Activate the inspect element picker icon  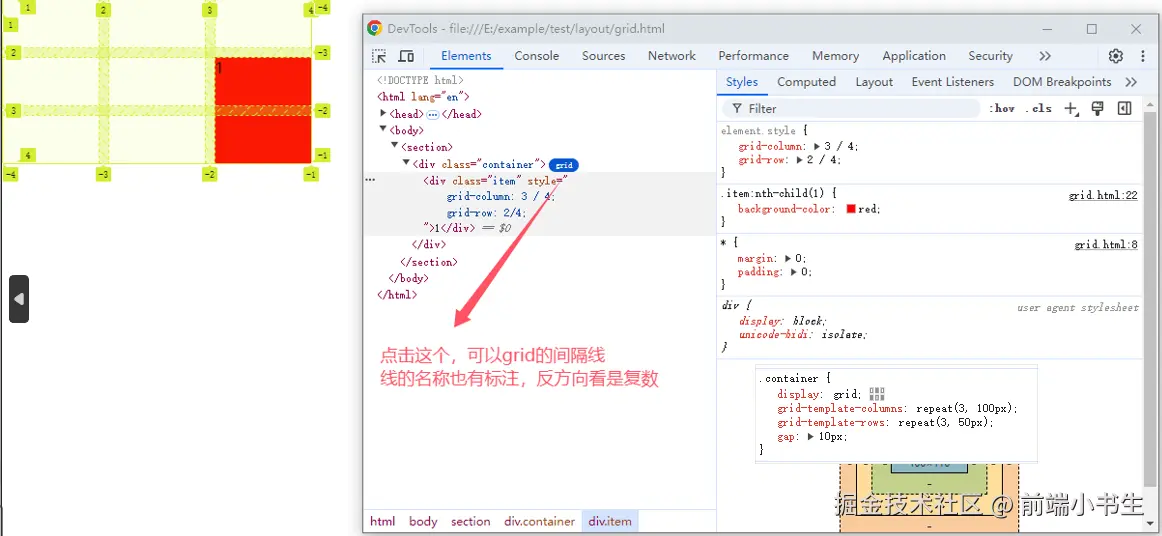coord(379,56)
